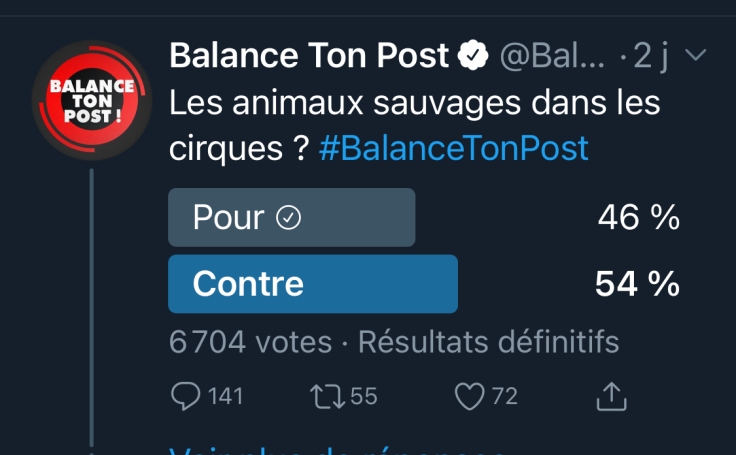This screenshot has width=736, height=455.
Task: Retweet the Balance Ton Post poll
Action: tap(327, 396)
